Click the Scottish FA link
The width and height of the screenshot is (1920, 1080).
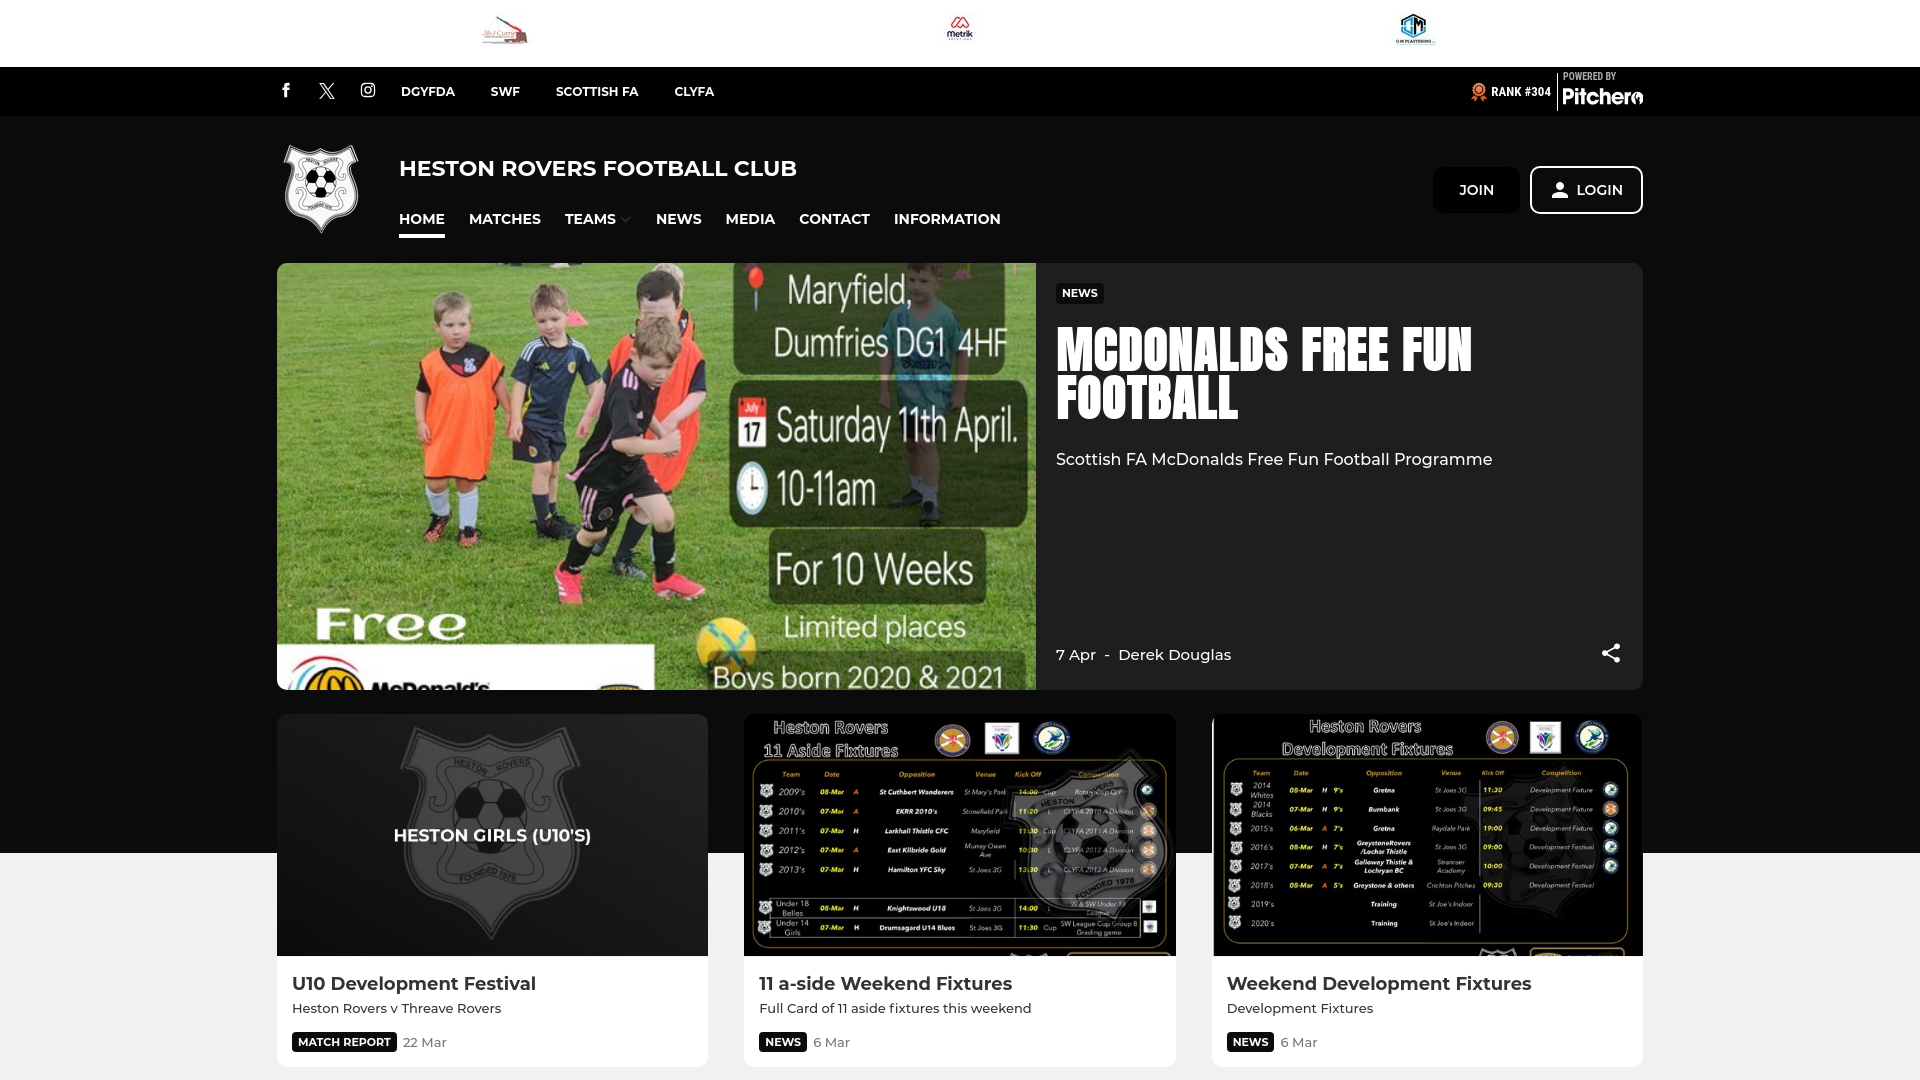click(597, 92)
